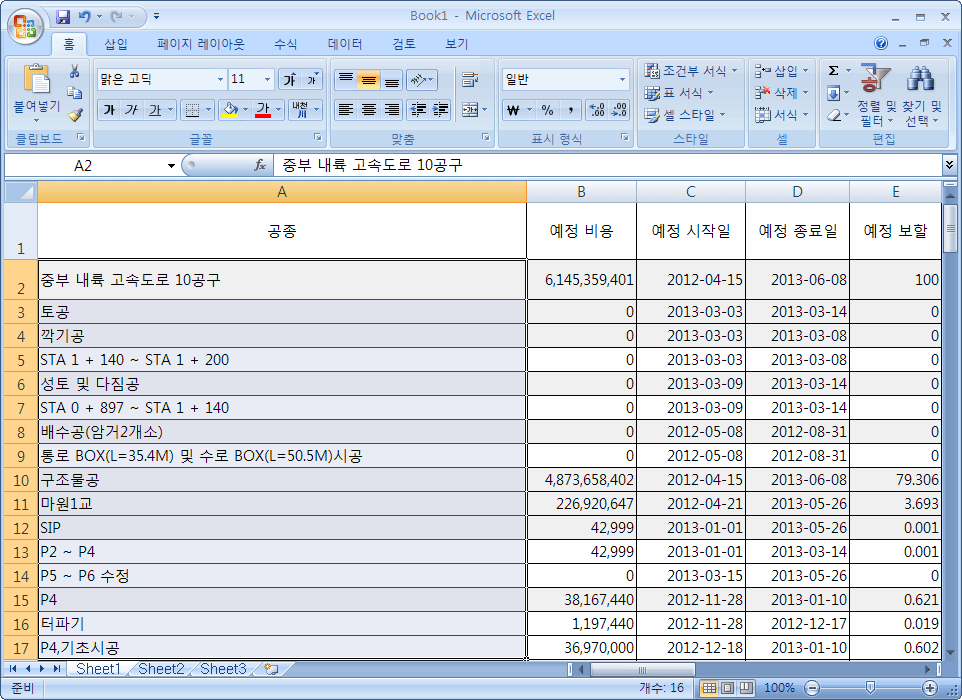Click the yellow fill color swatch

coord(229,110)
